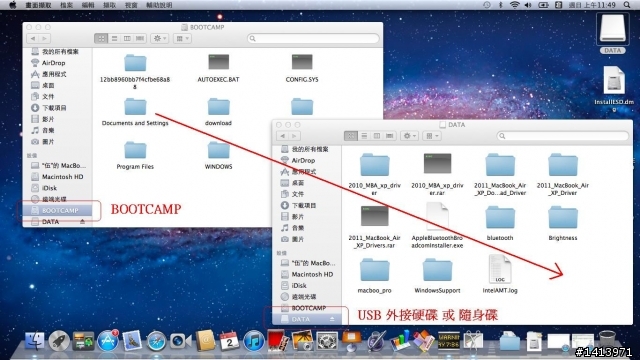
Task: Switch DATA window to list view
Action: point(364,136)
